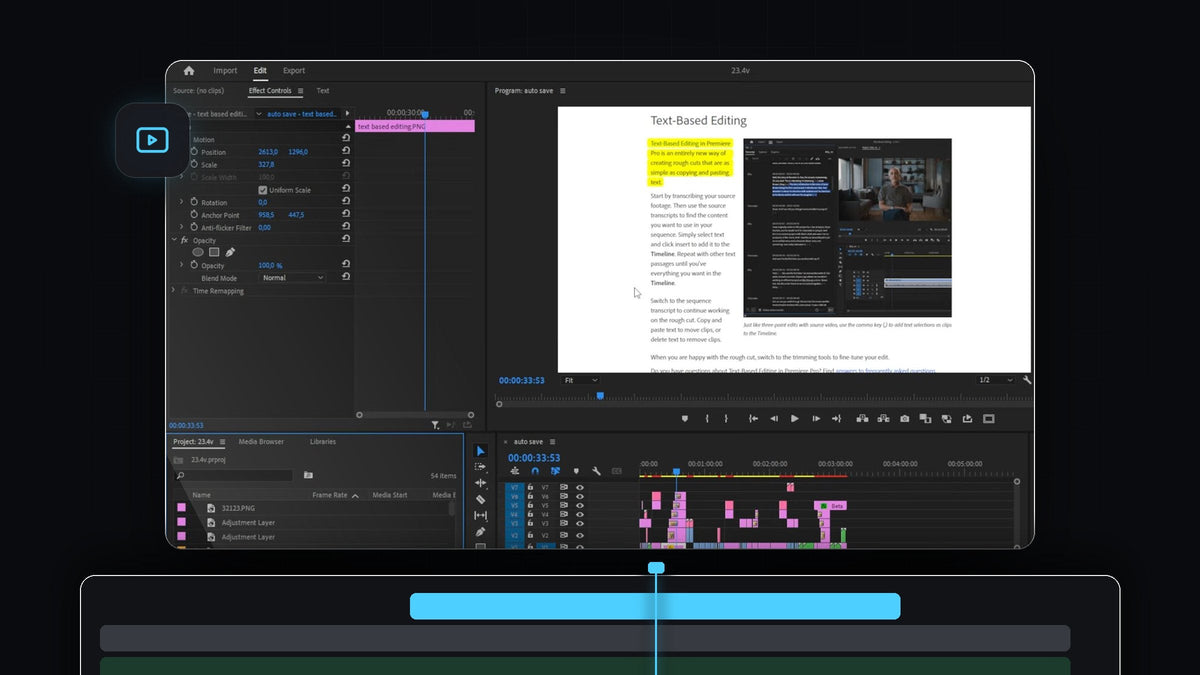This screenshot has height=675, width=1200.
Task: Toggle Anchor Point animation stopwatch
Action: 194,215
